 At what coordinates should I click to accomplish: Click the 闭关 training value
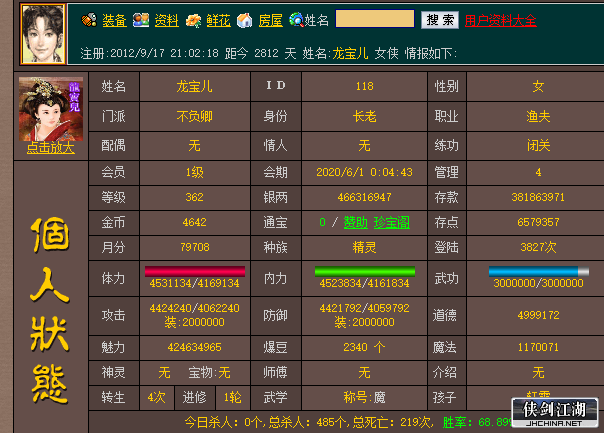538,146
